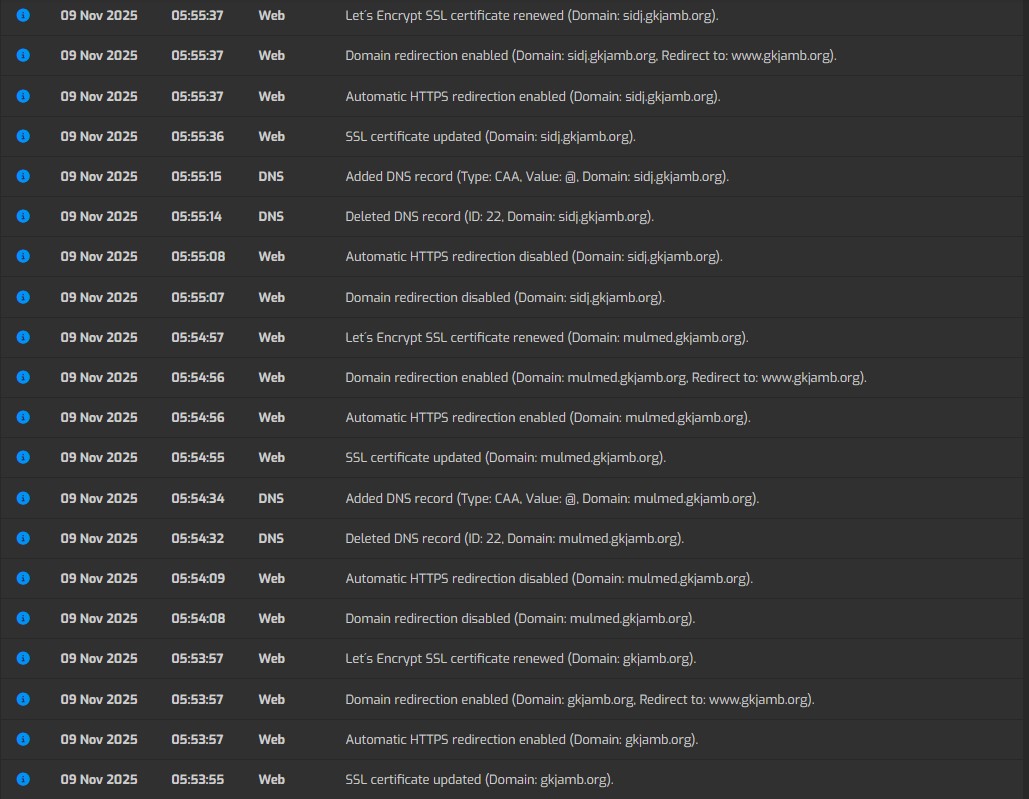Click the 05:55:08 timestamp
This screenshot has width=1029, height=799.
pyautogui.click(x=198, y=256)
